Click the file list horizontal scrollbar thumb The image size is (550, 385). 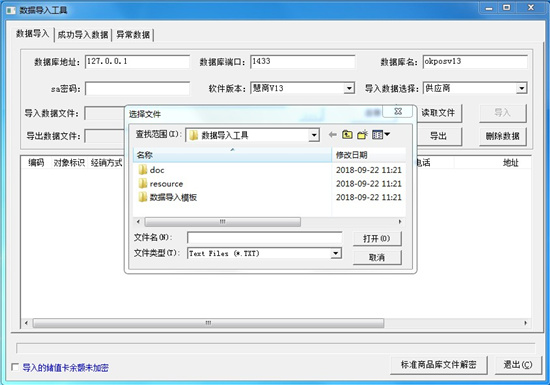tap(222, 222)
